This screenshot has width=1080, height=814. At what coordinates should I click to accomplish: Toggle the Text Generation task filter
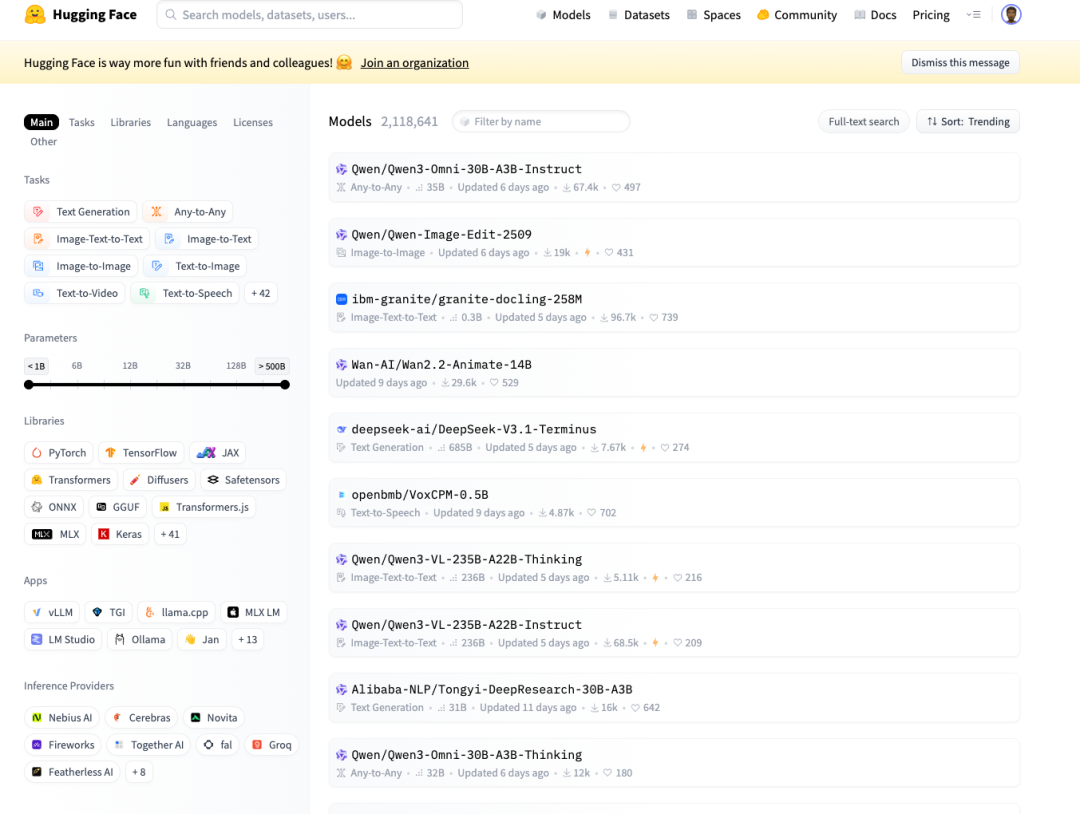81,212
